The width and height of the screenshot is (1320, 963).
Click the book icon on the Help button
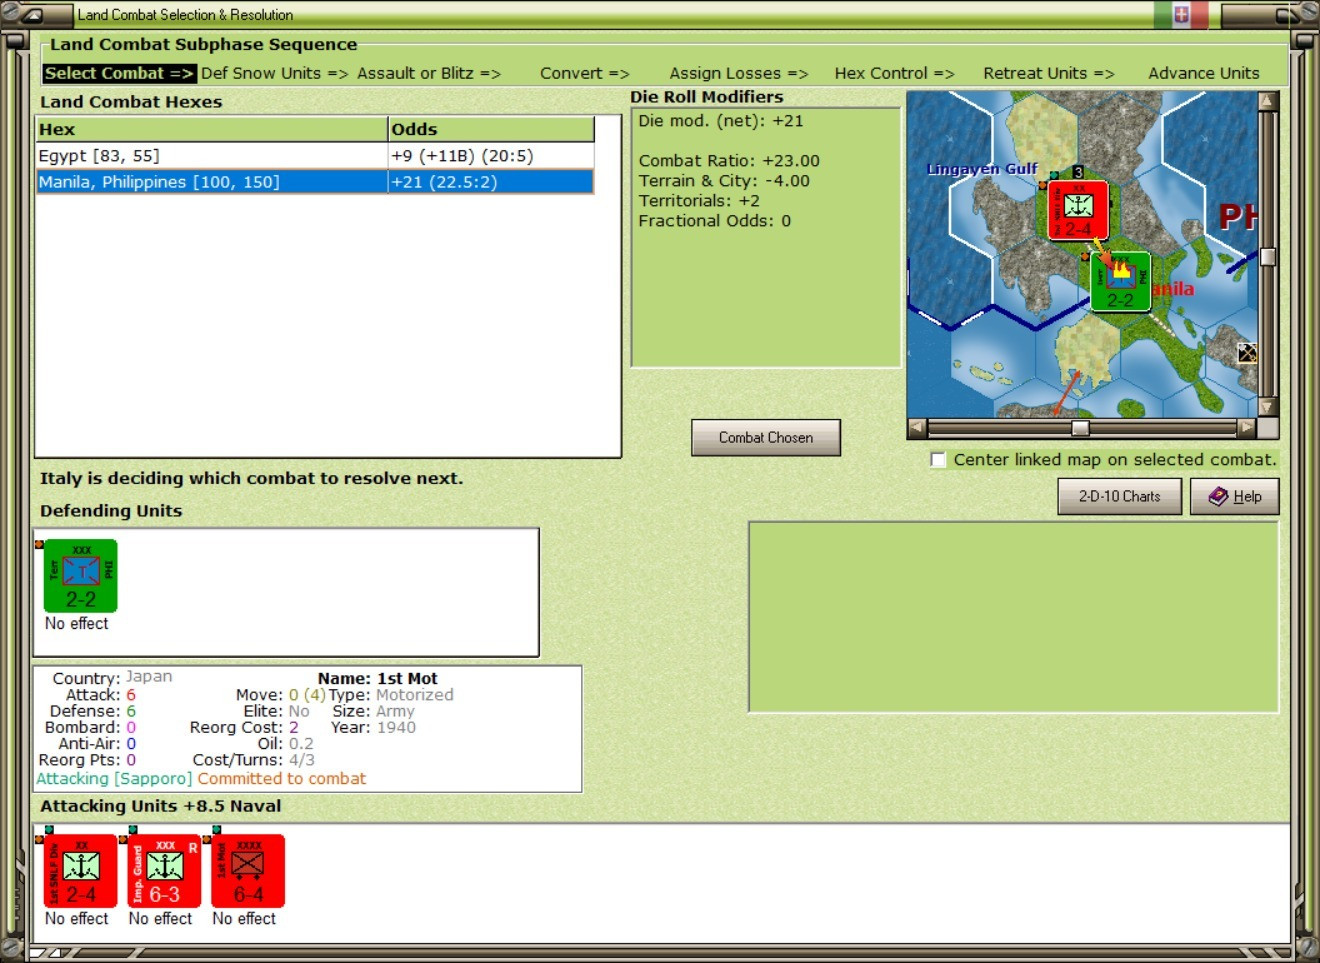[x=1218, y=496]
